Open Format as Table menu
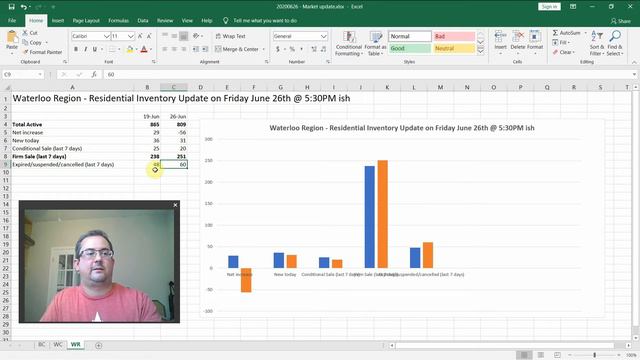Viewport: 640px width, 360px height. (x=375, y=43)
